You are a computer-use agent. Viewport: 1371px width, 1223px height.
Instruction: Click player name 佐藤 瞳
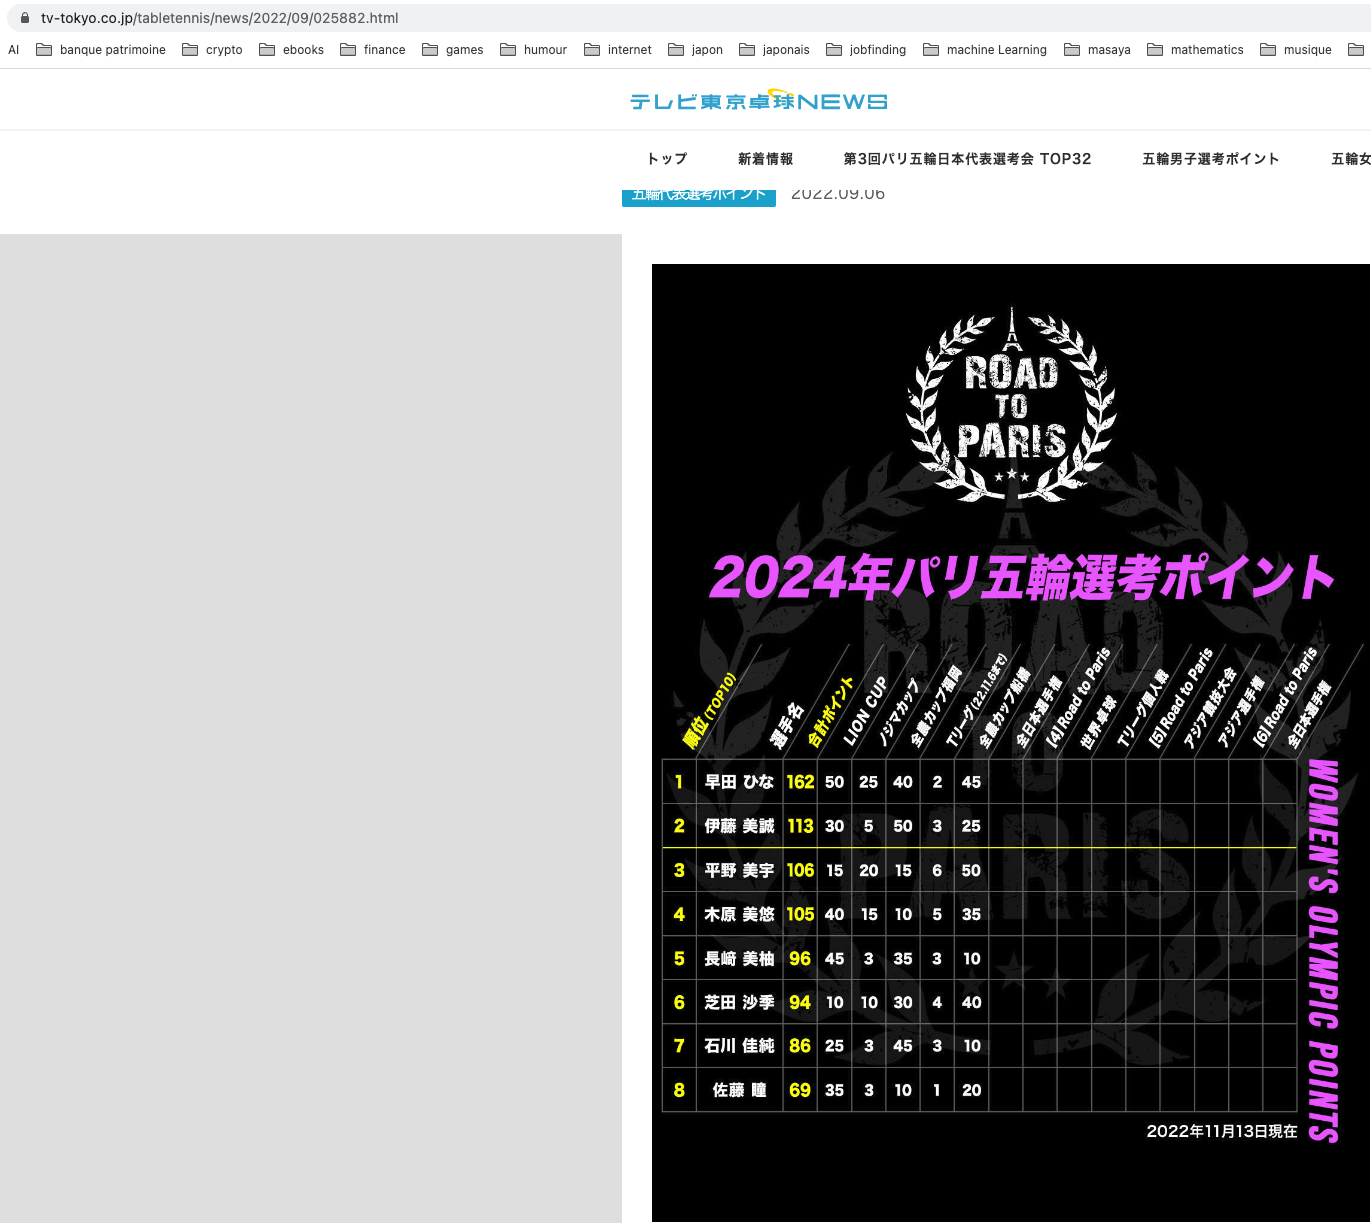739,1090
